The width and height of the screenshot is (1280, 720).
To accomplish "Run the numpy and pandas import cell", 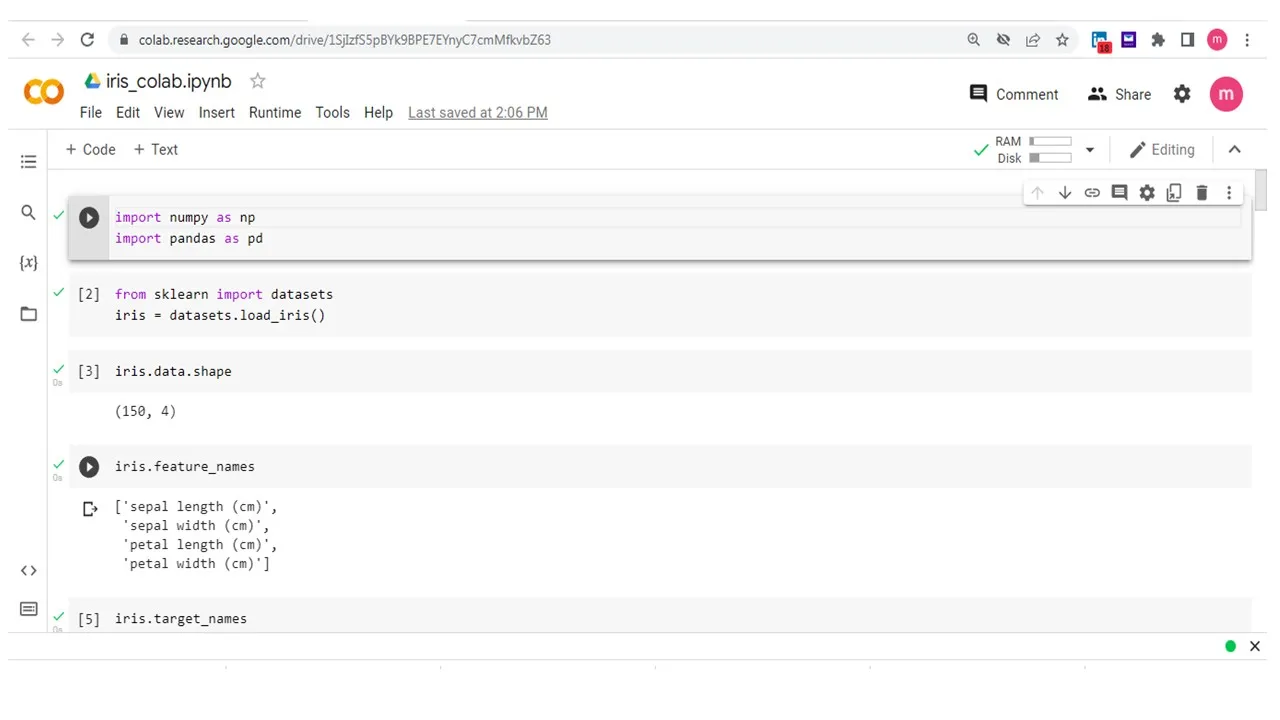I will pyautogui.click(x=89, y=217).
